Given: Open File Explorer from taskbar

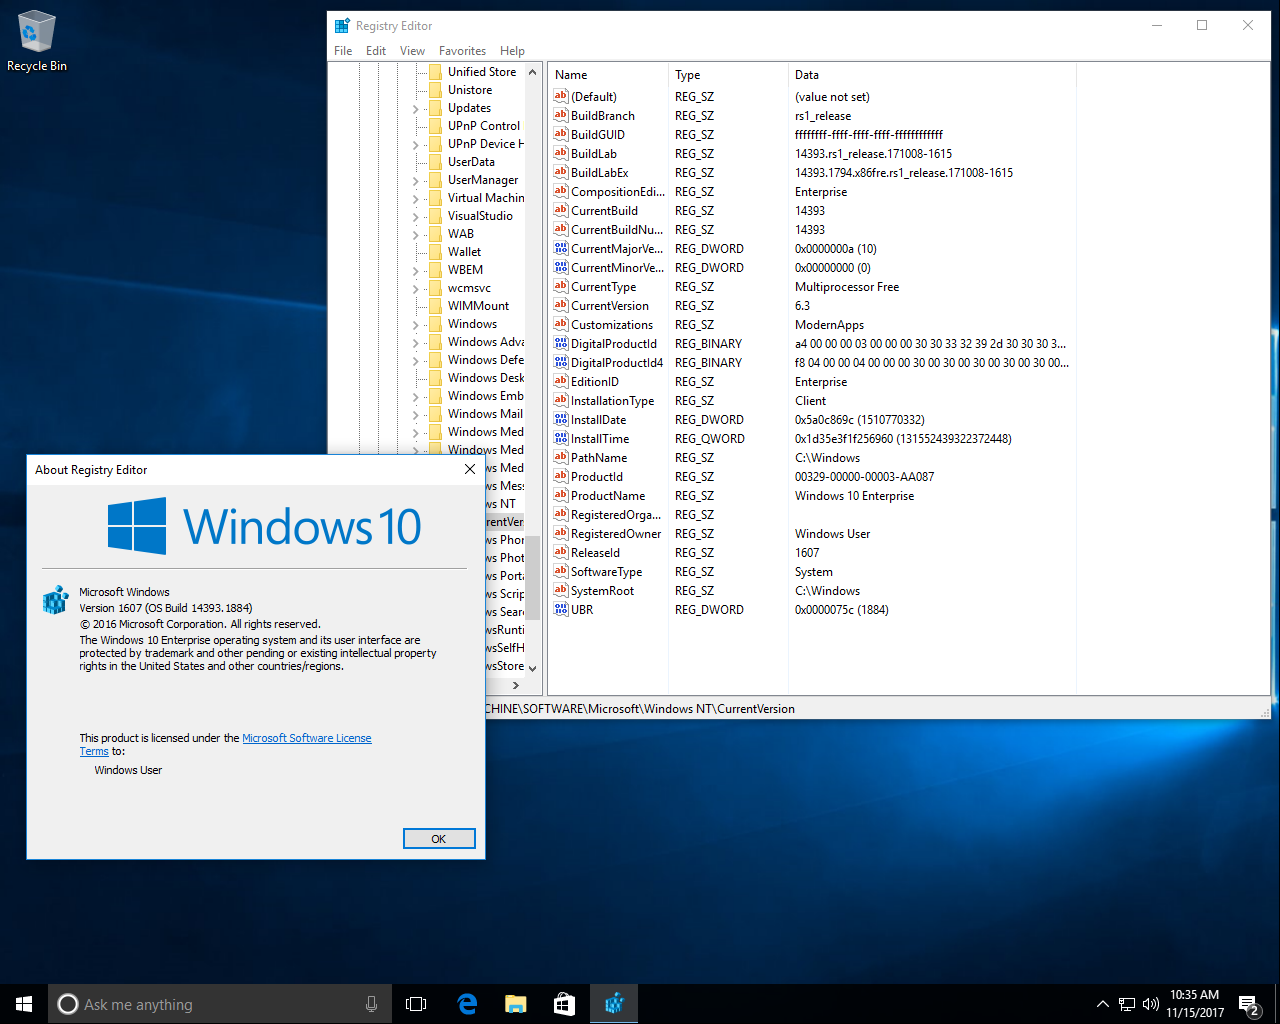Looking at the screenshot, I should pos(516,1004).
